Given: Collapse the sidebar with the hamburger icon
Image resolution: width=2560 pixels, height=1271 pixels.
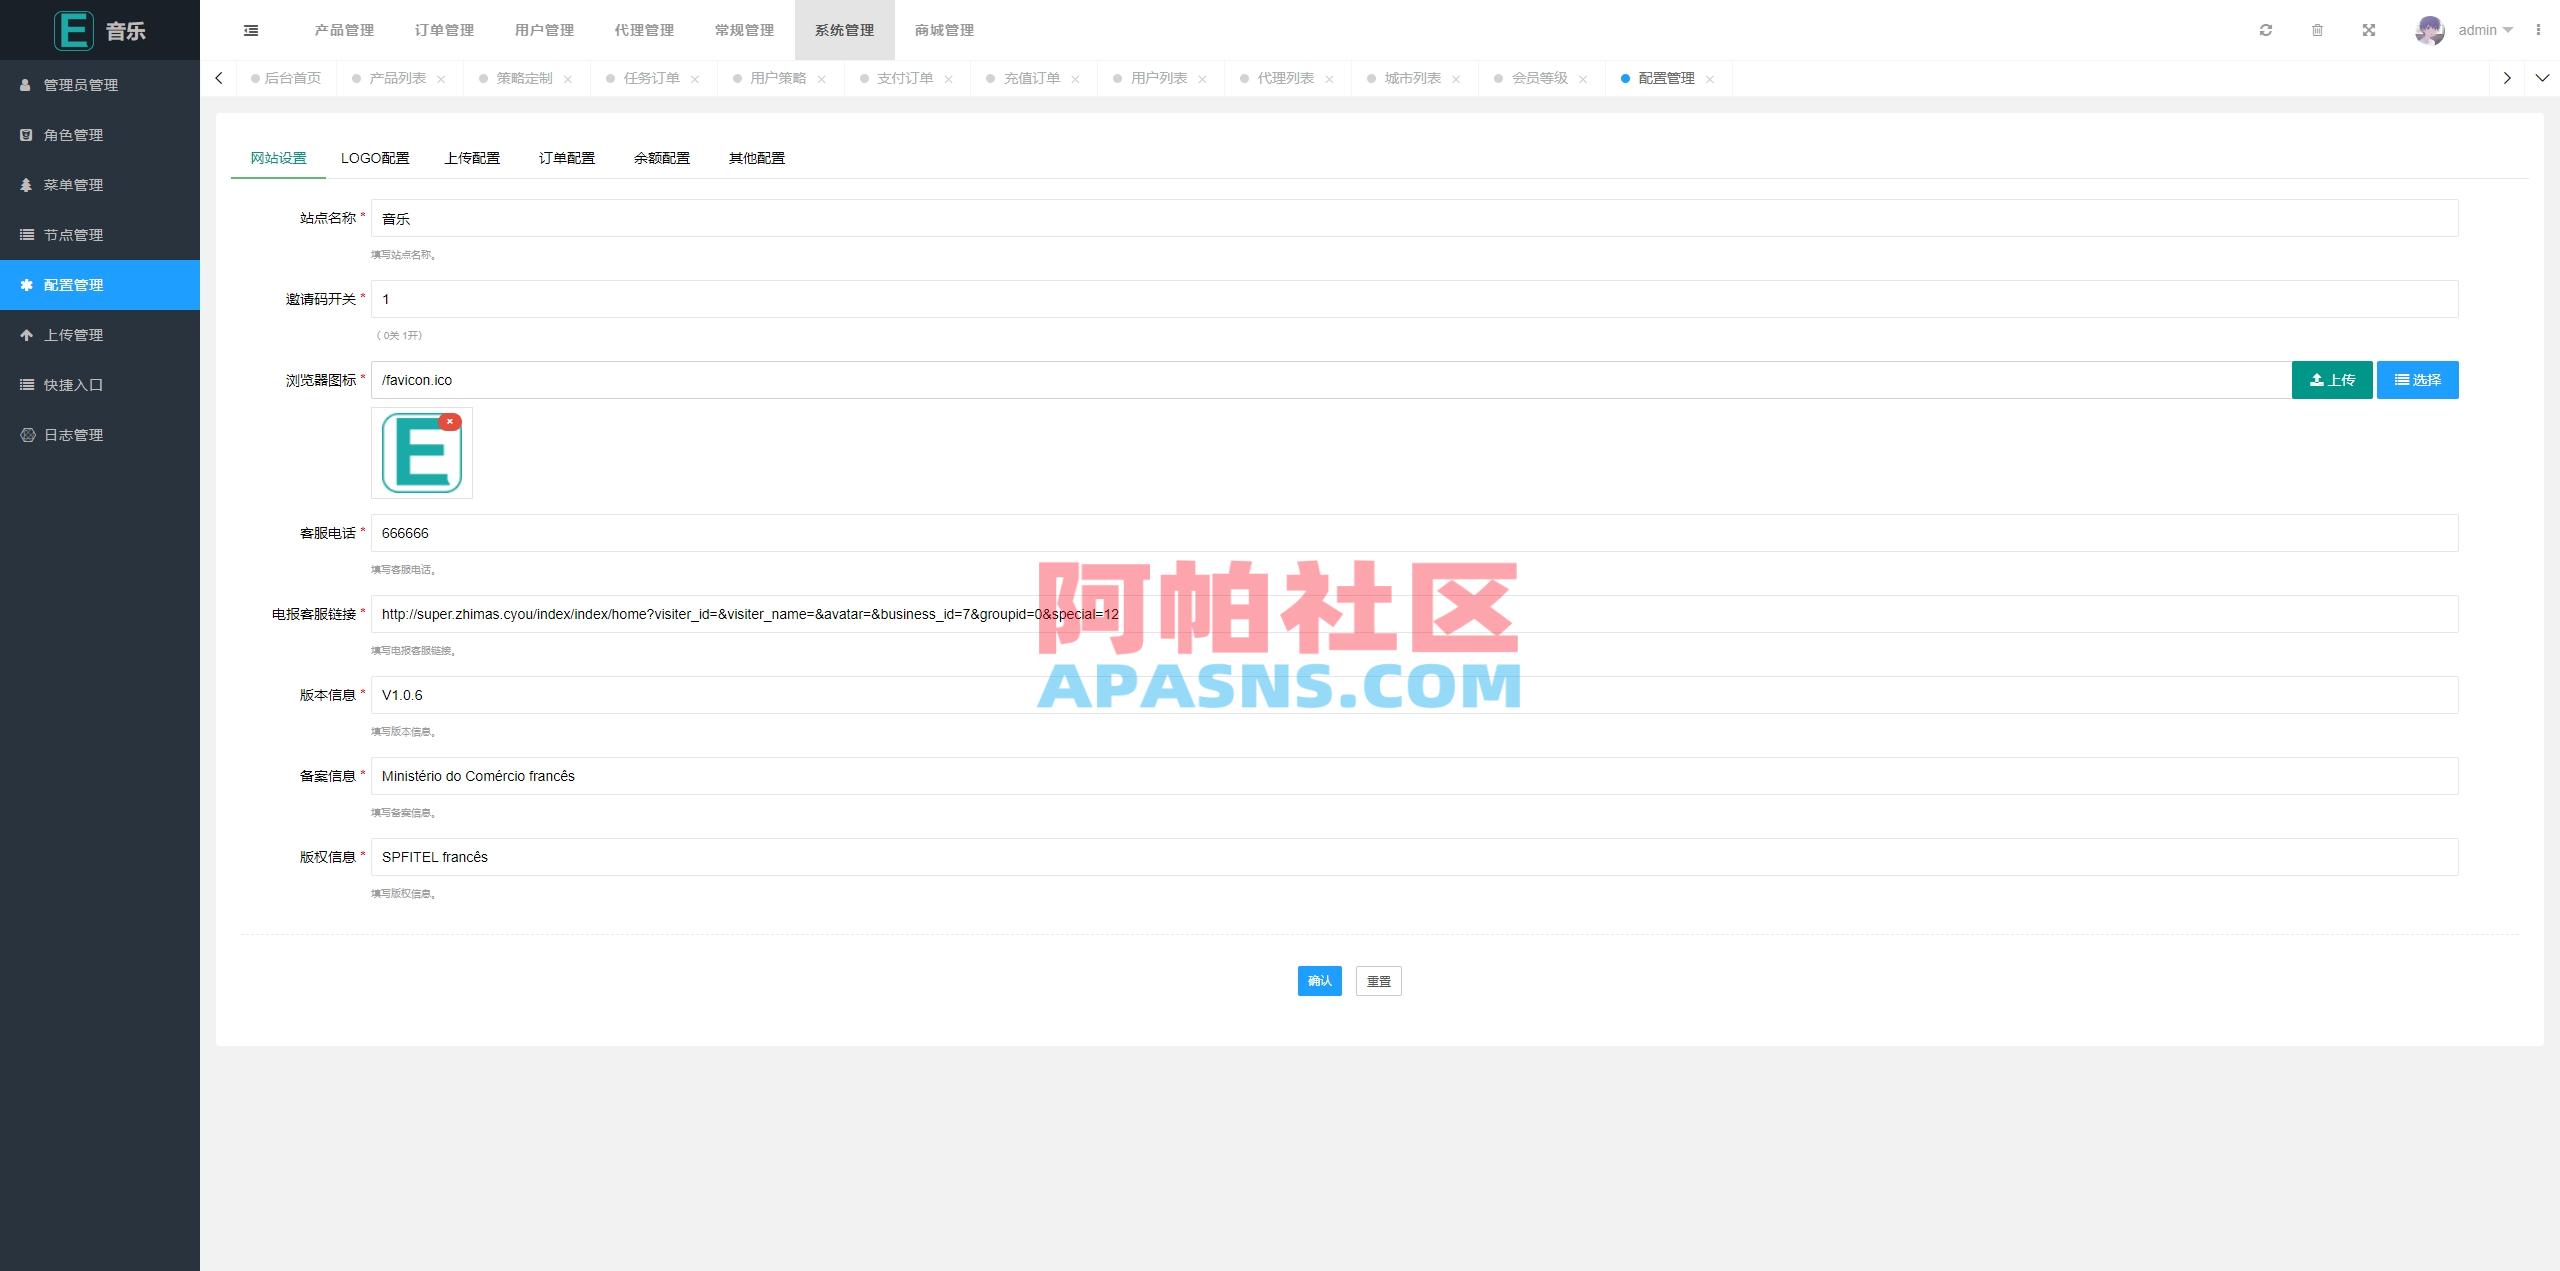Looking at the screenshot, I should [x=251, y=29].
